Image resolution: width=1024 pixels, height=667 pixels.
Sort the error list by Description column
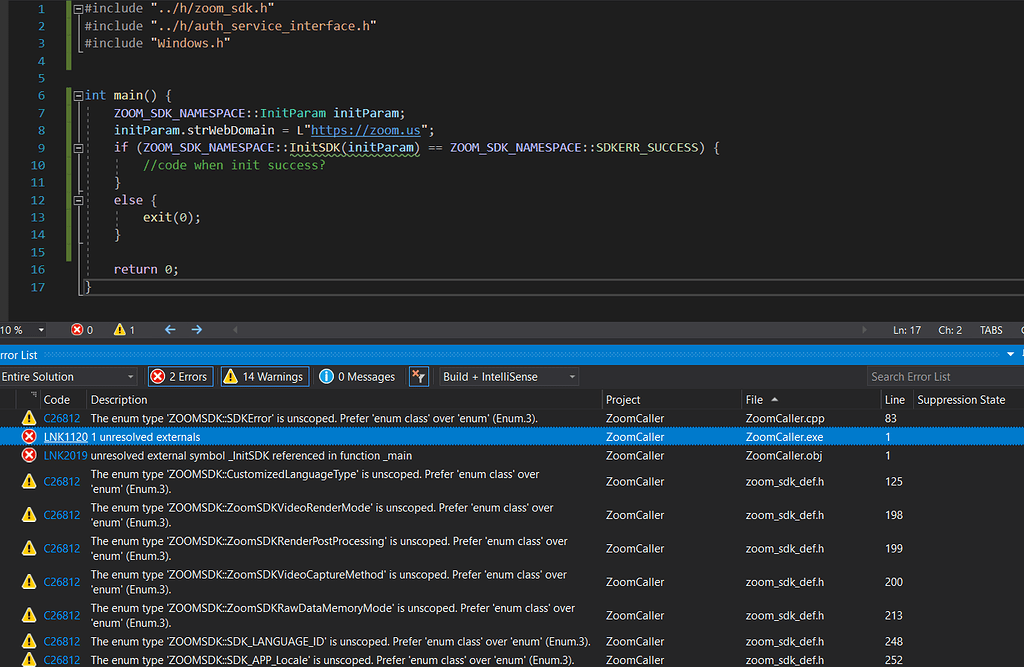[x=119, y=400]
